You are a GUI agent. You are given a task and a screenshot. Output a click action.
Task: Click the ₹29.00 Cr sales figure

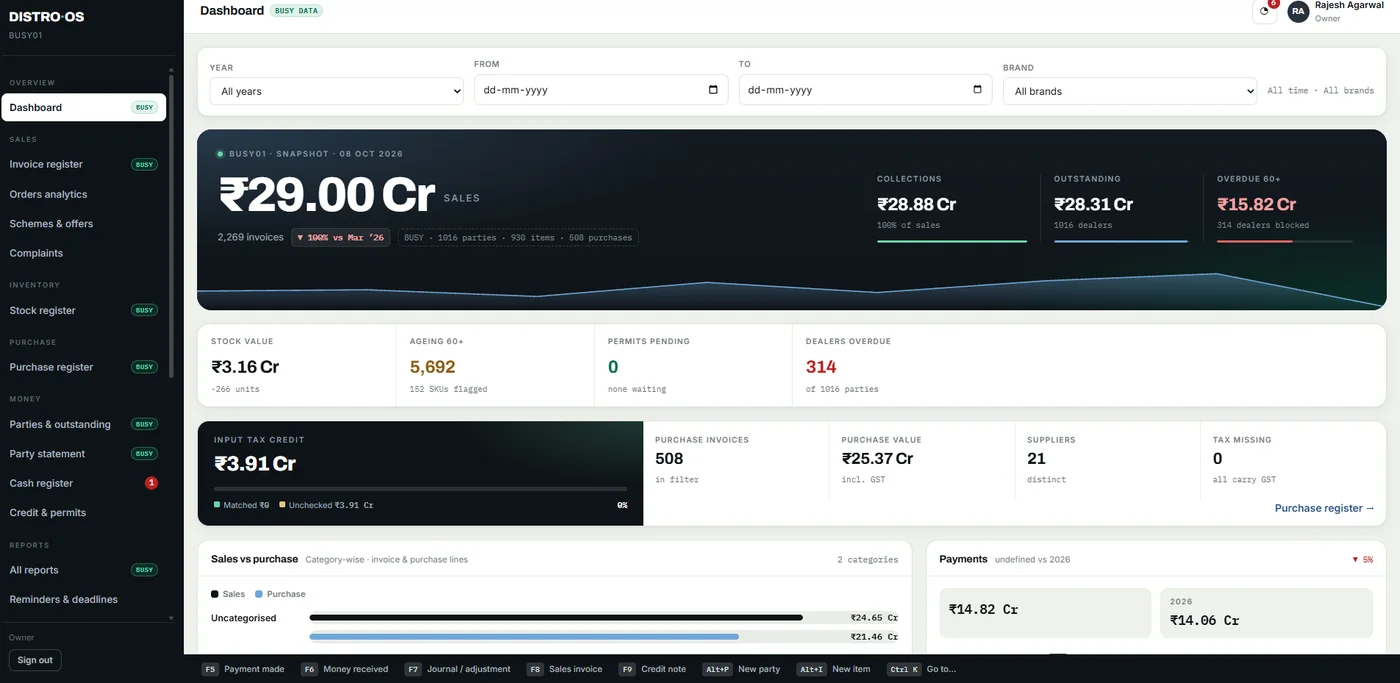click(327, 195)
